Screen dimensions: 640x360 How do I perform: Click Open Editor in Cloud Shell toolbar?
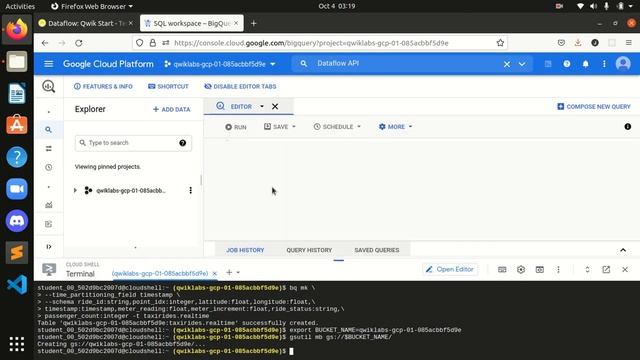pos(450,269)
